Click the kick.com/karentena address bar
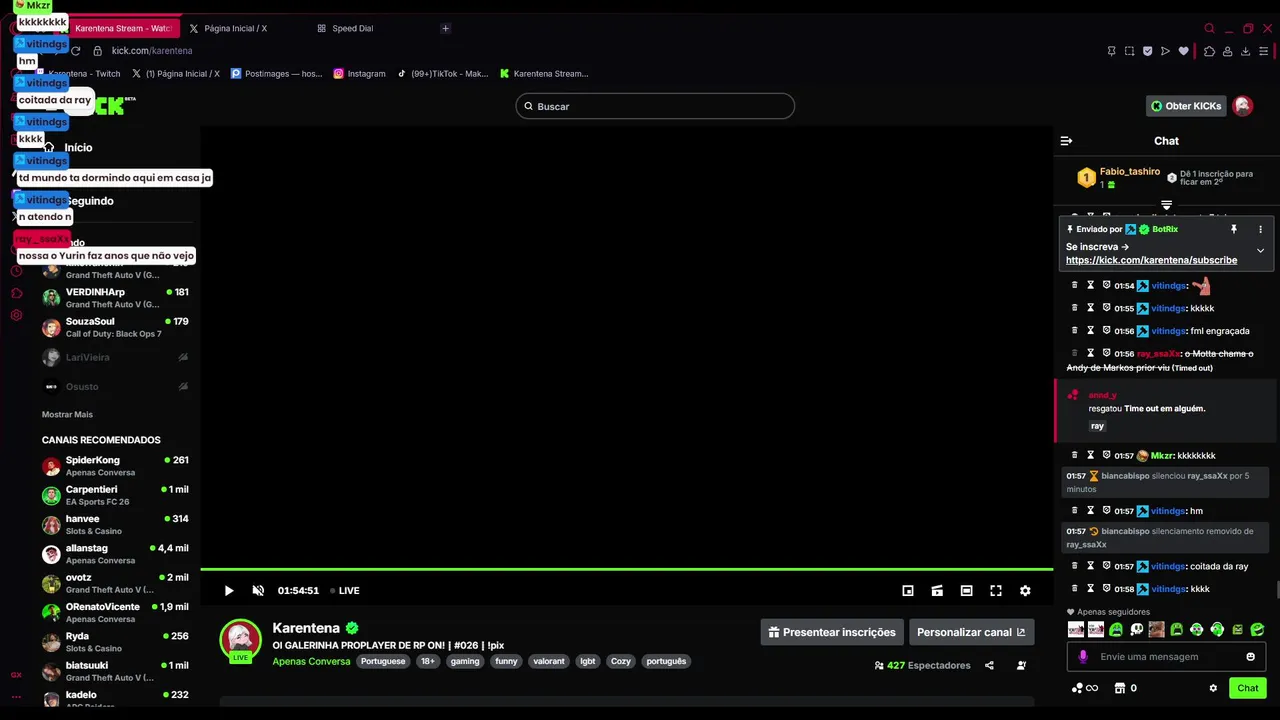 152,51
